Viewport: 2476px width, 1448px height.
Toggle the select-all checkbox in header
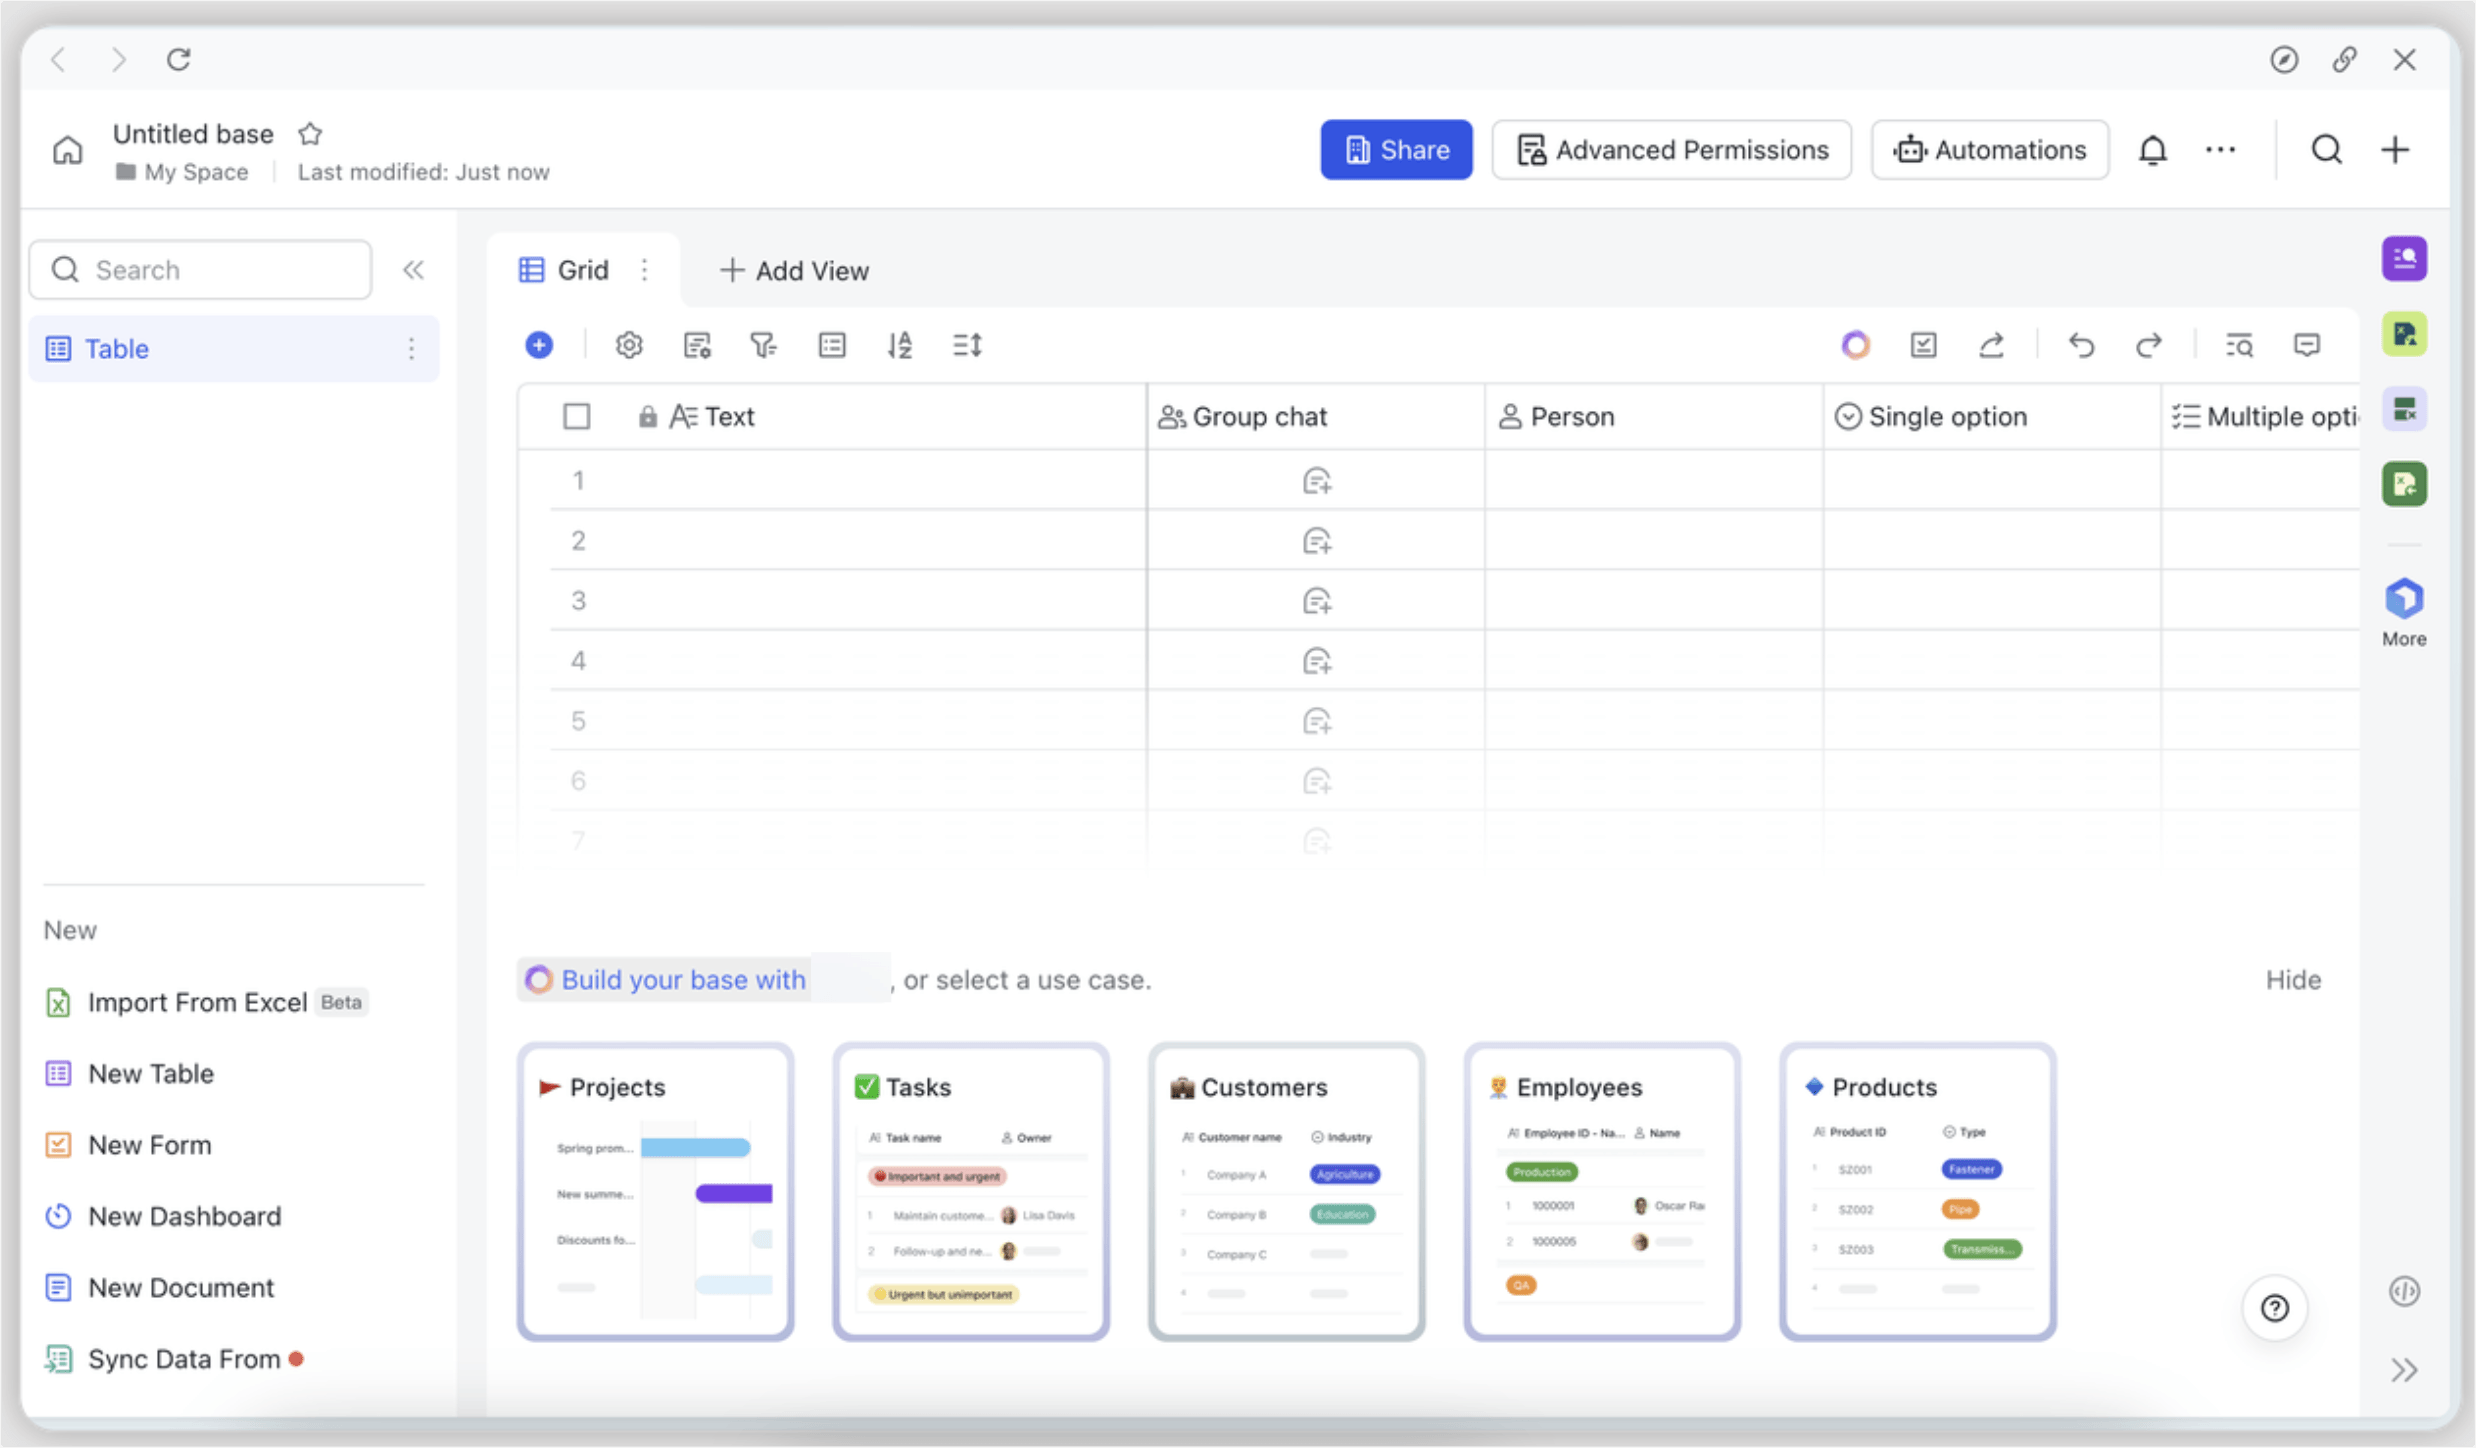[577, 416]
